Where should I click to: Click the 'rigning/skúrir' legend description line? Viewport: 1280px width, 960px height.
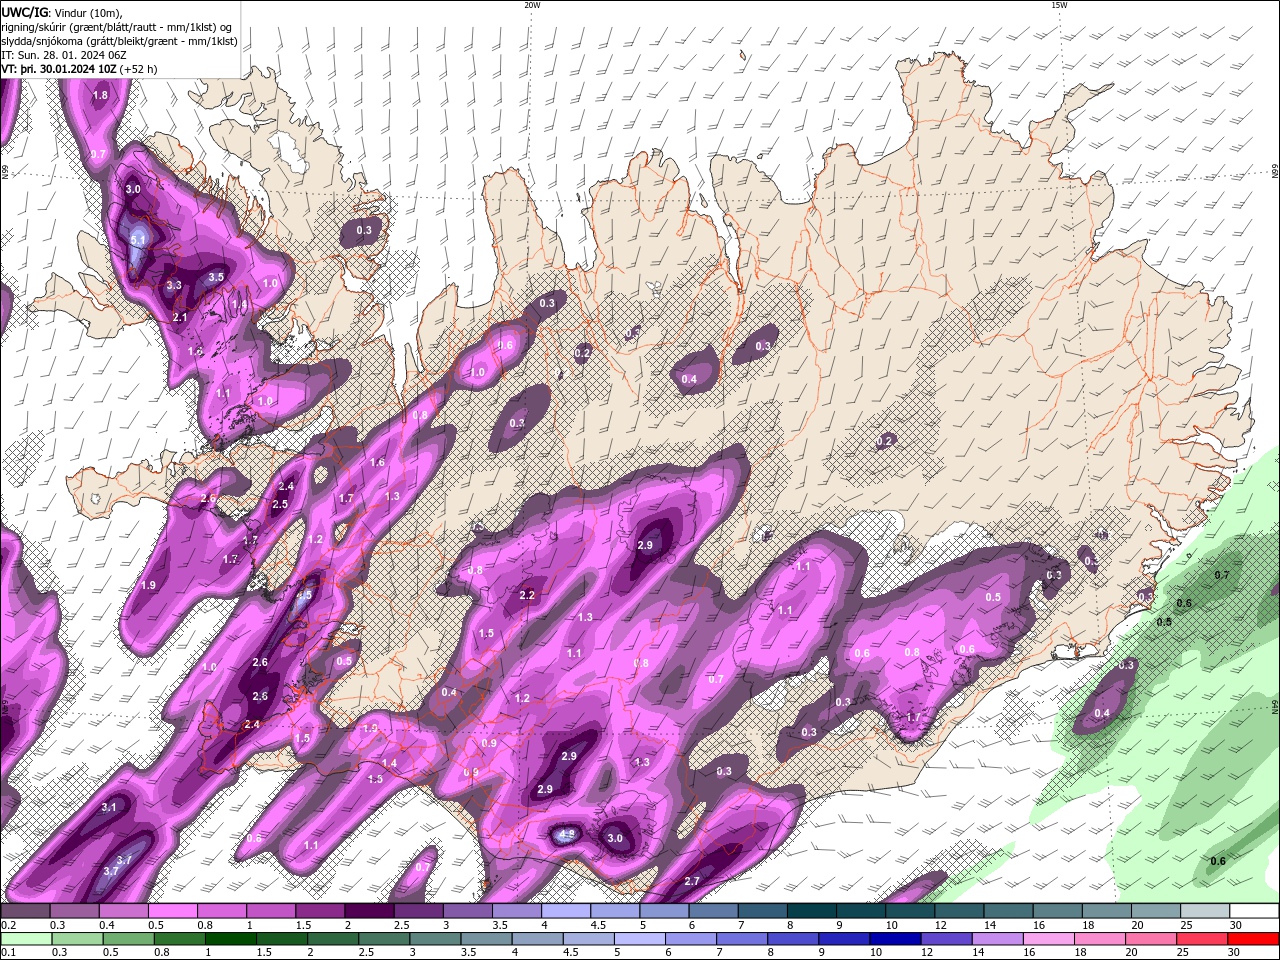118,26
